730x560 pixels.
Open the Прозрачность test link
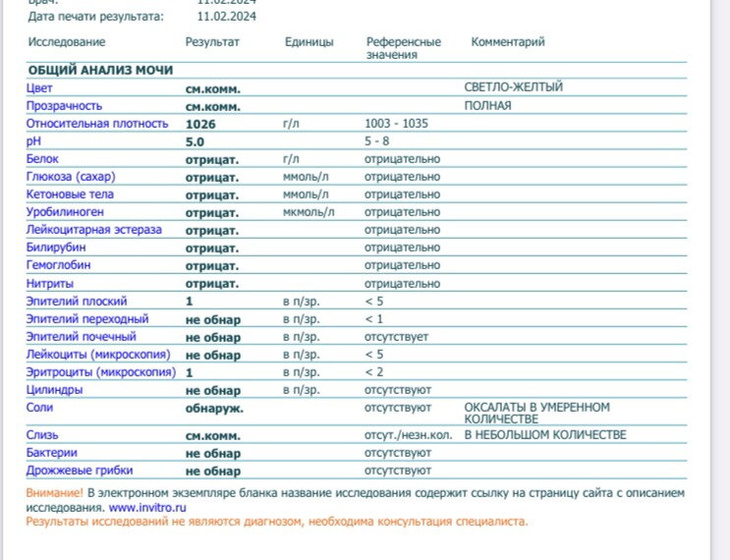click(x=64, y=106)
